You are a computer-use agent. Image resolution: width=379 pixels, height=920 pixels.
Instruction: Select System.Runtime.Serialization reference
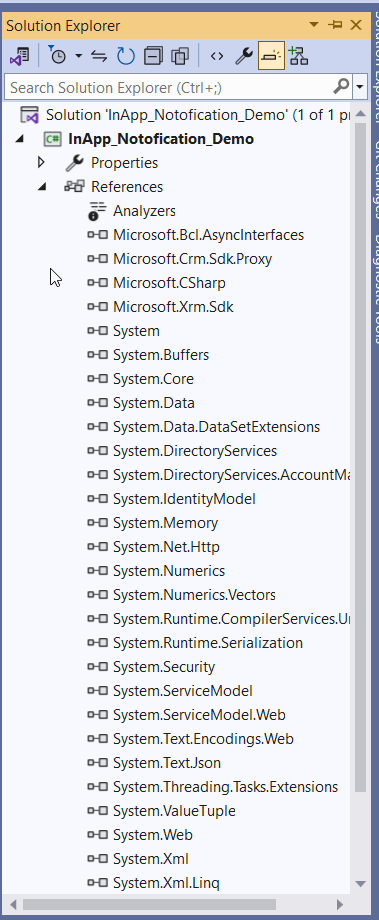pyautogui.click(x=208, y=643)
